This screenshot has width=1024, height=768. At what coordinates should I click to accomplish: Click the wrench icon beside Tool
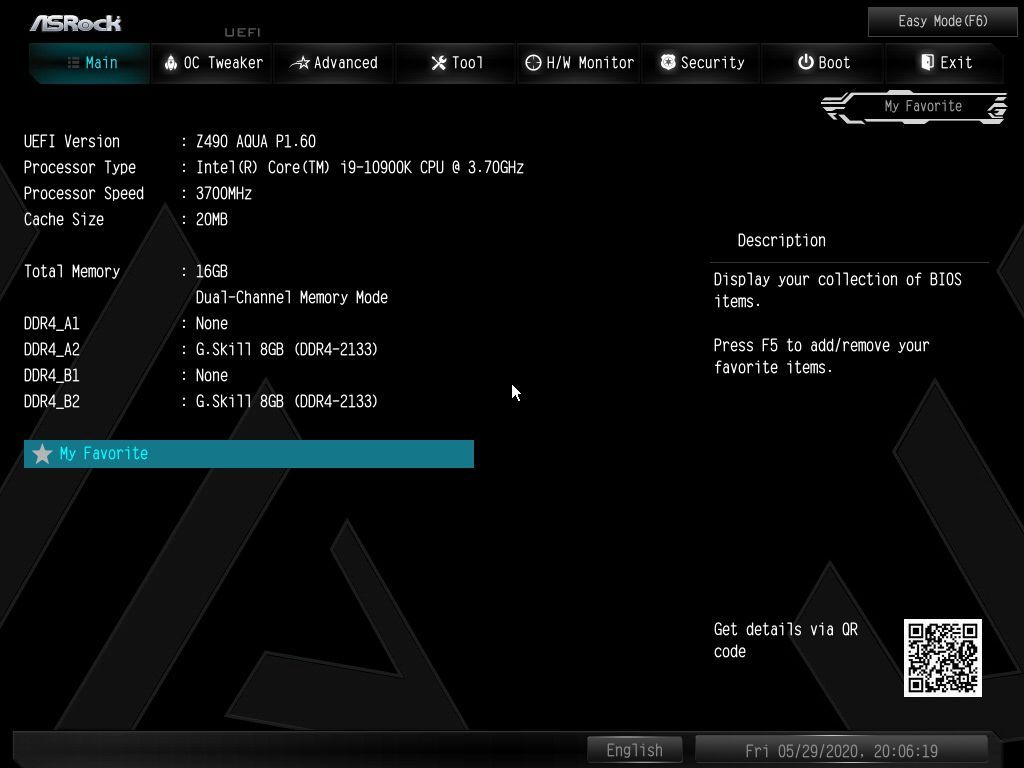pyautogui.click(x=439, y=63)
